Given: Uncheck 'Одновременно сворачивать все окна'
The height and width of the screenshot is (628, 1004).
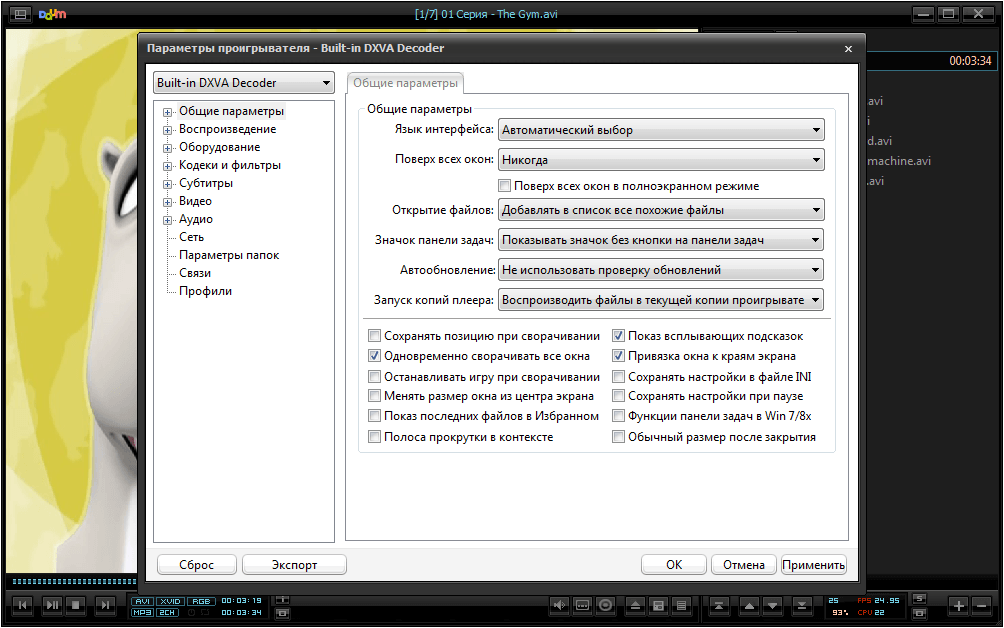Looking at the screenshot, I should click(x=375, y=355).
